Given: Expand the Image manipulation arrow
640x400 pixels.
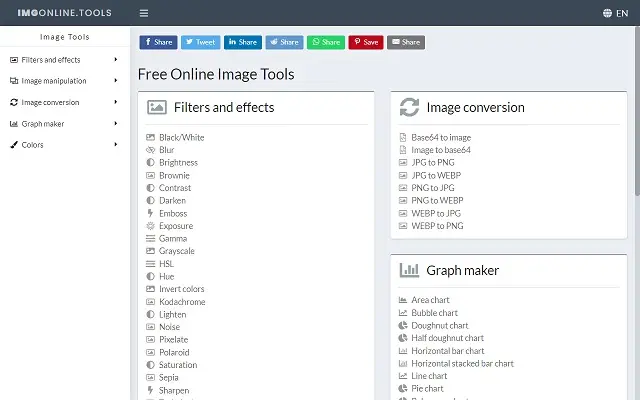Looking at the screenshot, I should [x=116, y=80].
